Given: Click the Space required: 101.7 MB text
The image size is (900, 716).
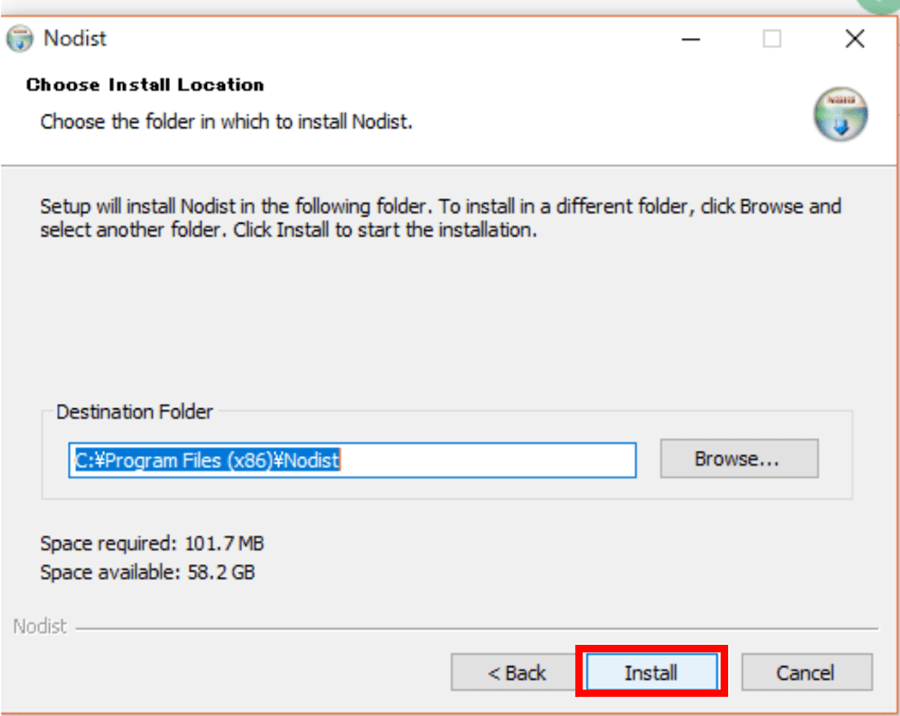Looking at the screenshot, I should point(152,543).
